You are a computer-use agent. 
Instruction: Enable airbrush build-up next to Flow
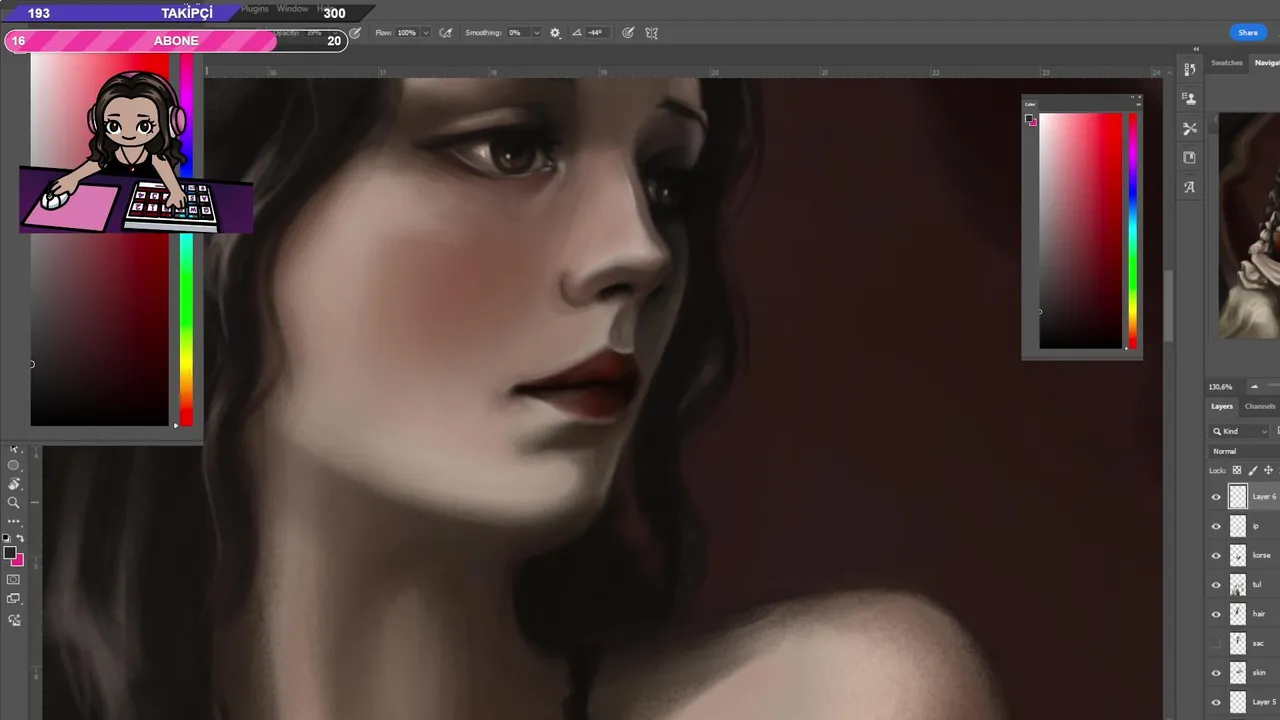coord(446,33)
